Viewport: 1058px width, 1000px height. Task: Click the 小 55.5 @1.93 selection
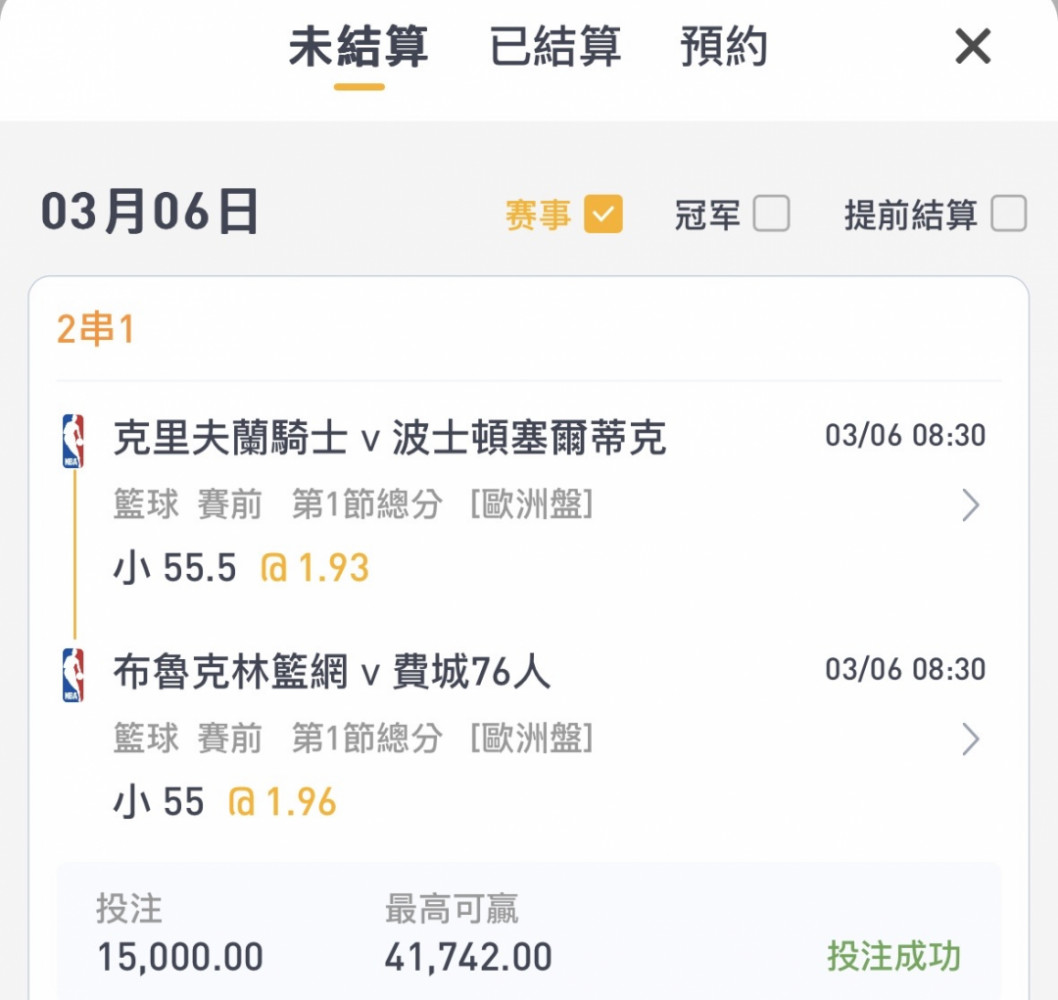(x=241, y=567)
